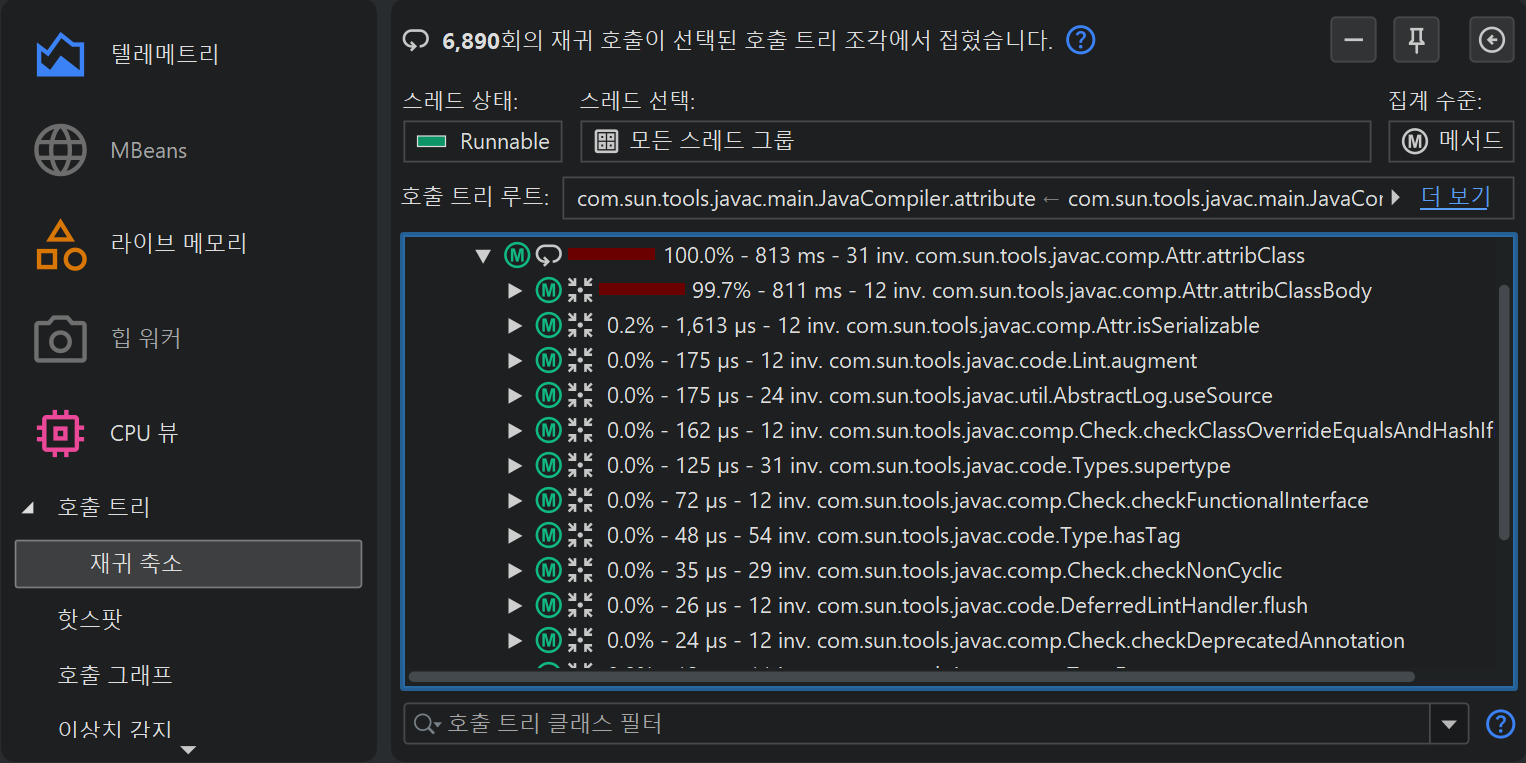Collapse the Attr.attribClass tree node

point(484,256)
